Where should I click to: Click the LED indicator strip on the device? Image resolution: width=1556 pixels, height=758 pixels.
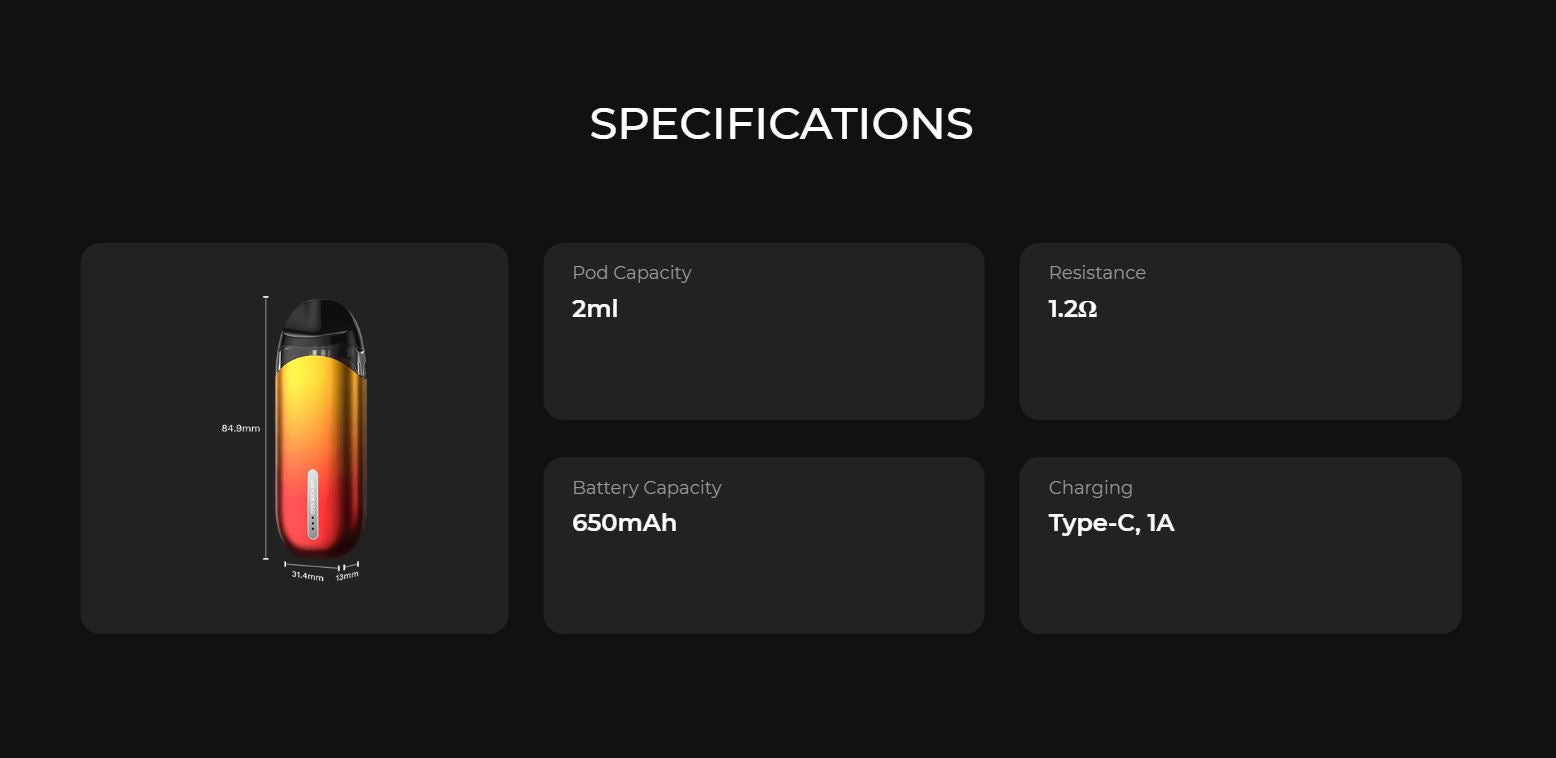pos(313,505)
